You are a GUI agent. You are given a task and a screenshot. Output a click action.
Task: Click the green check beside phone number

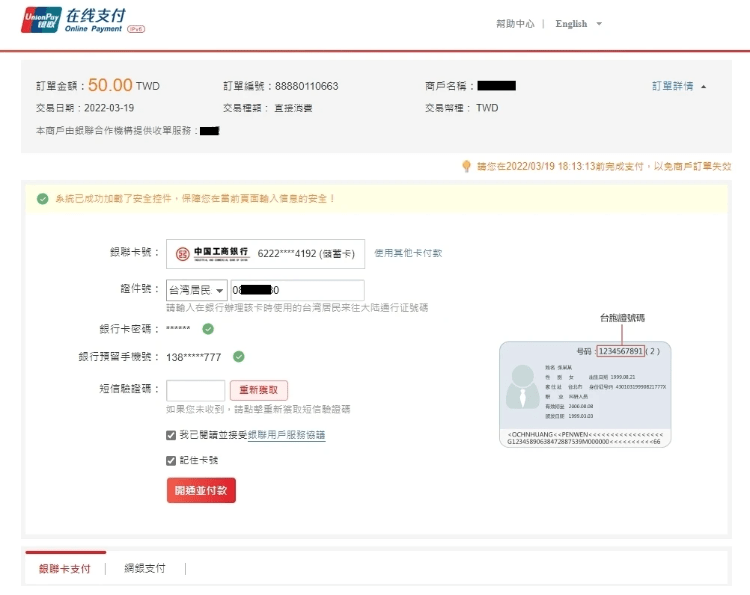tap(239, 356)
